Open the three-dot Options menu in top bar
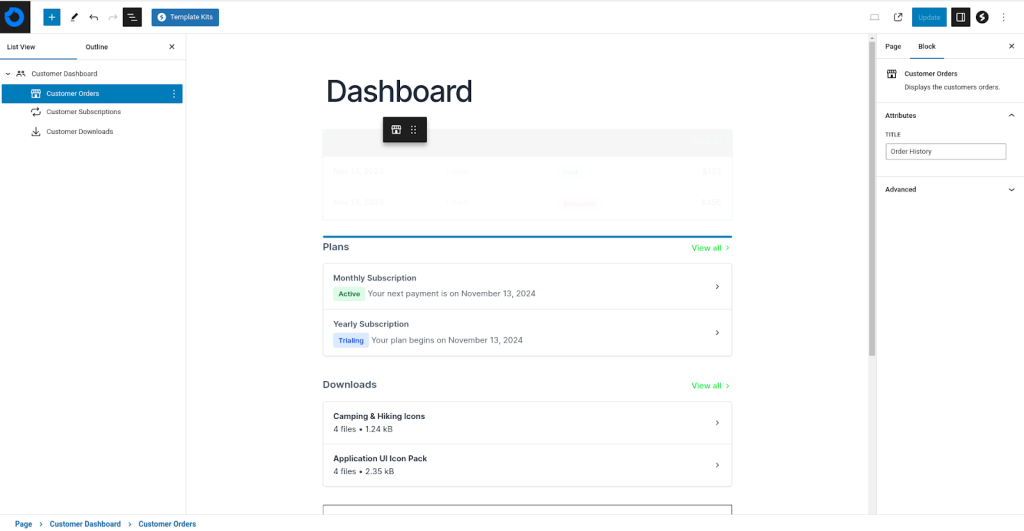Image resolution: width=1024 pixels, height=531 pixels. tap(1004, 17)
